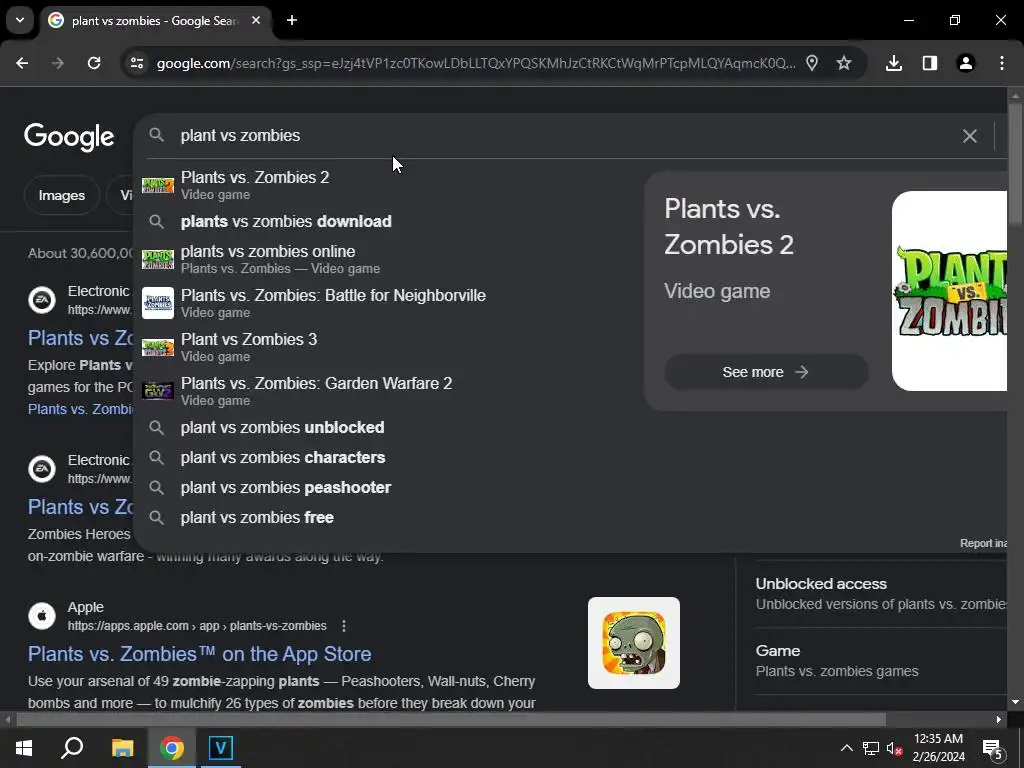
Task: Choose suggestion Garden Warfare 2
Action: click(x=385, y=391)
